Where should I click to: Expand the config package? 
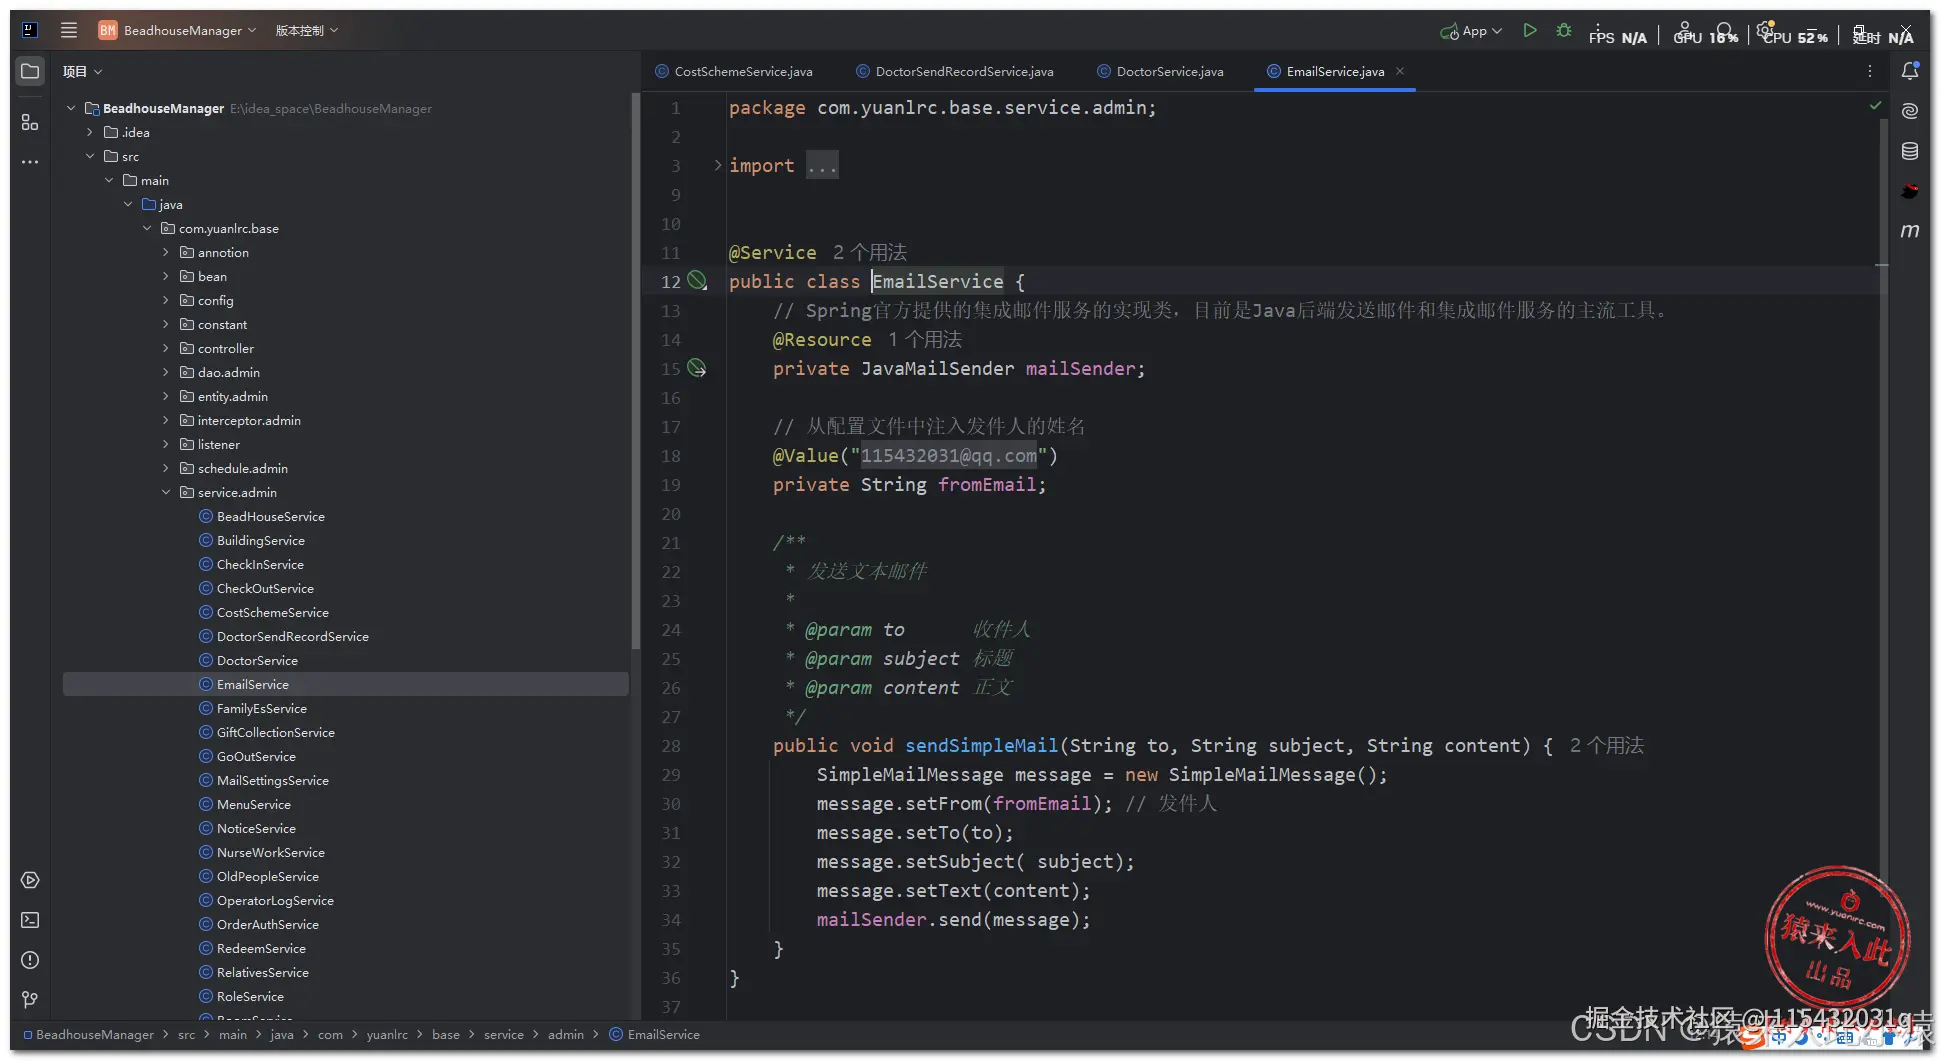point(165,300)
